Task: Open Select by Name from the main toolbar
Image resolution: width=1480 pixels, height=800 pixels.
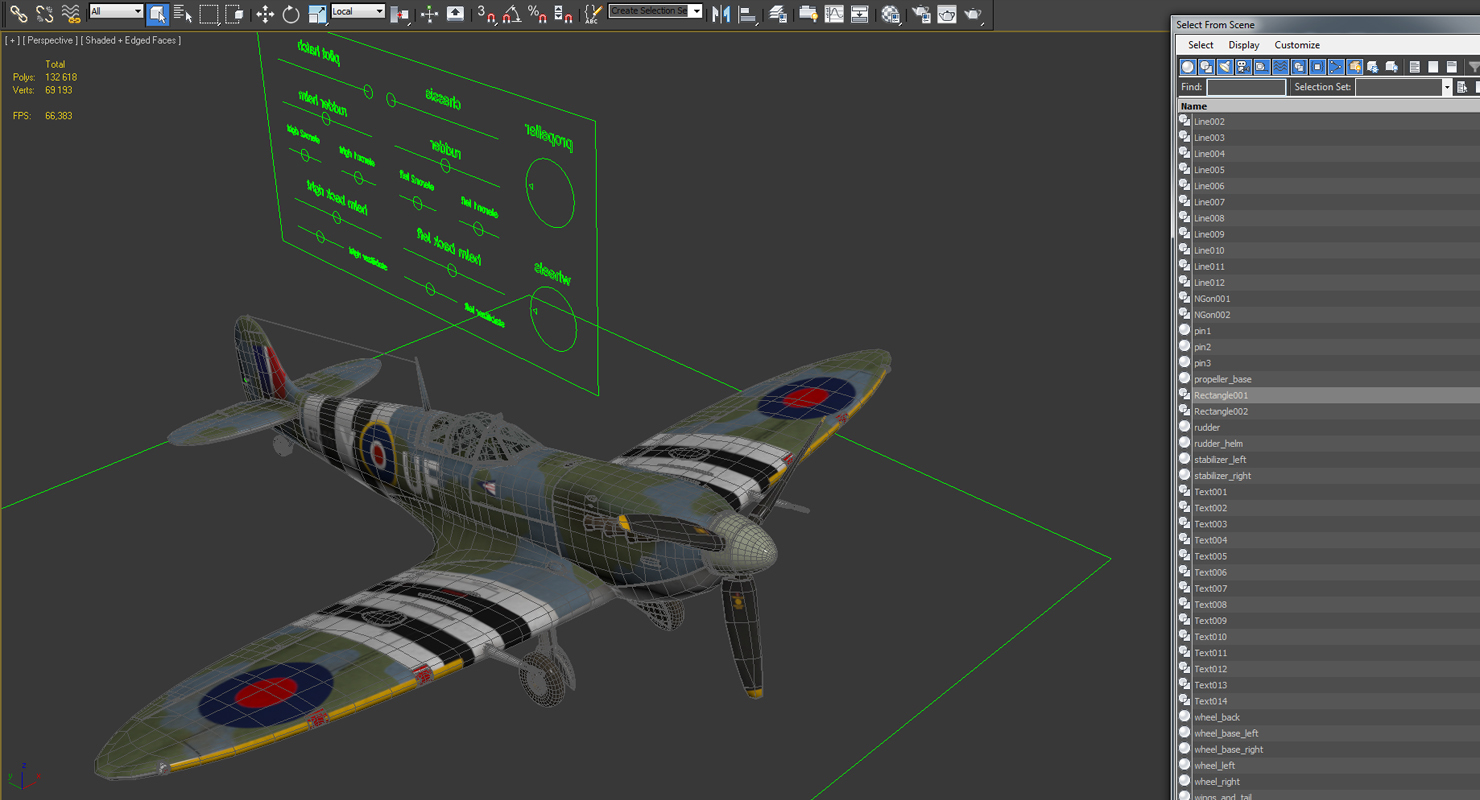Action: pyautogui.click(x=183, y=14)
